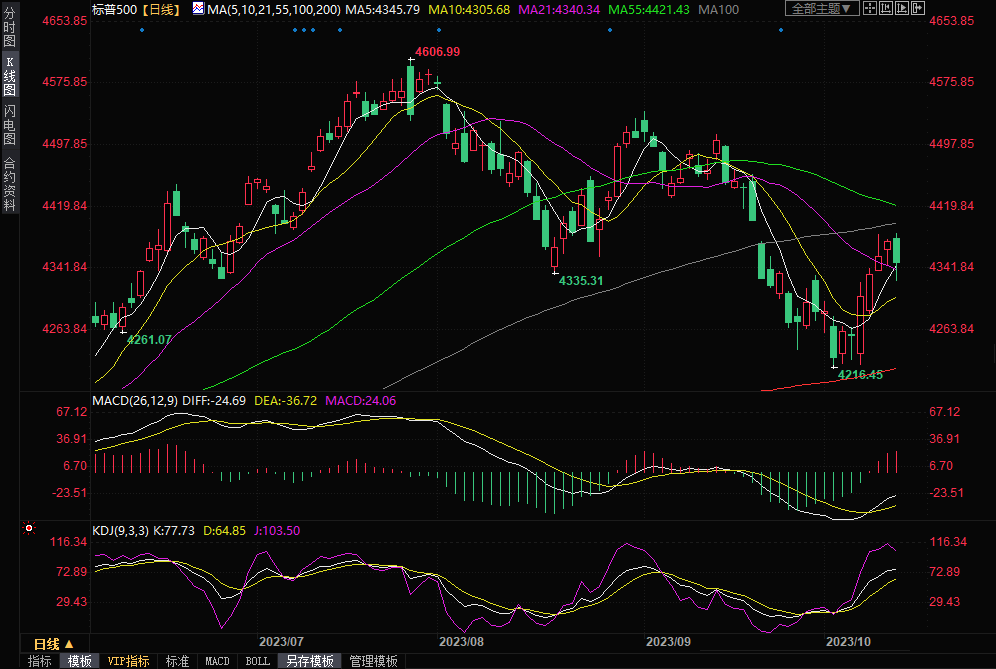This screenshot has height=669, width=996.
Task: Open 闪电图 from the left sidebar
Action: click(x=10, y=124)
